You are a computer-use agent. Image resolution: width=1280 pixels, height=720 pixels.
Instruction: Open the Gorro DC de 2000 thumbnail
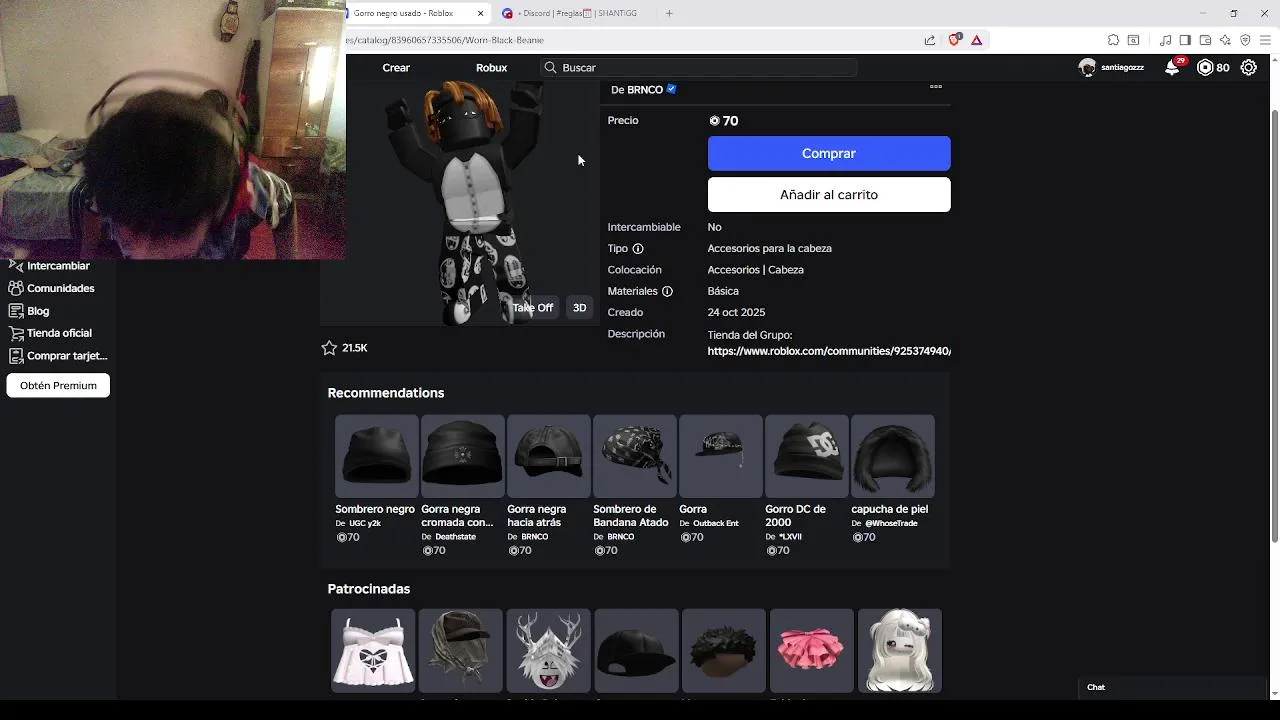tap(806, 456)
